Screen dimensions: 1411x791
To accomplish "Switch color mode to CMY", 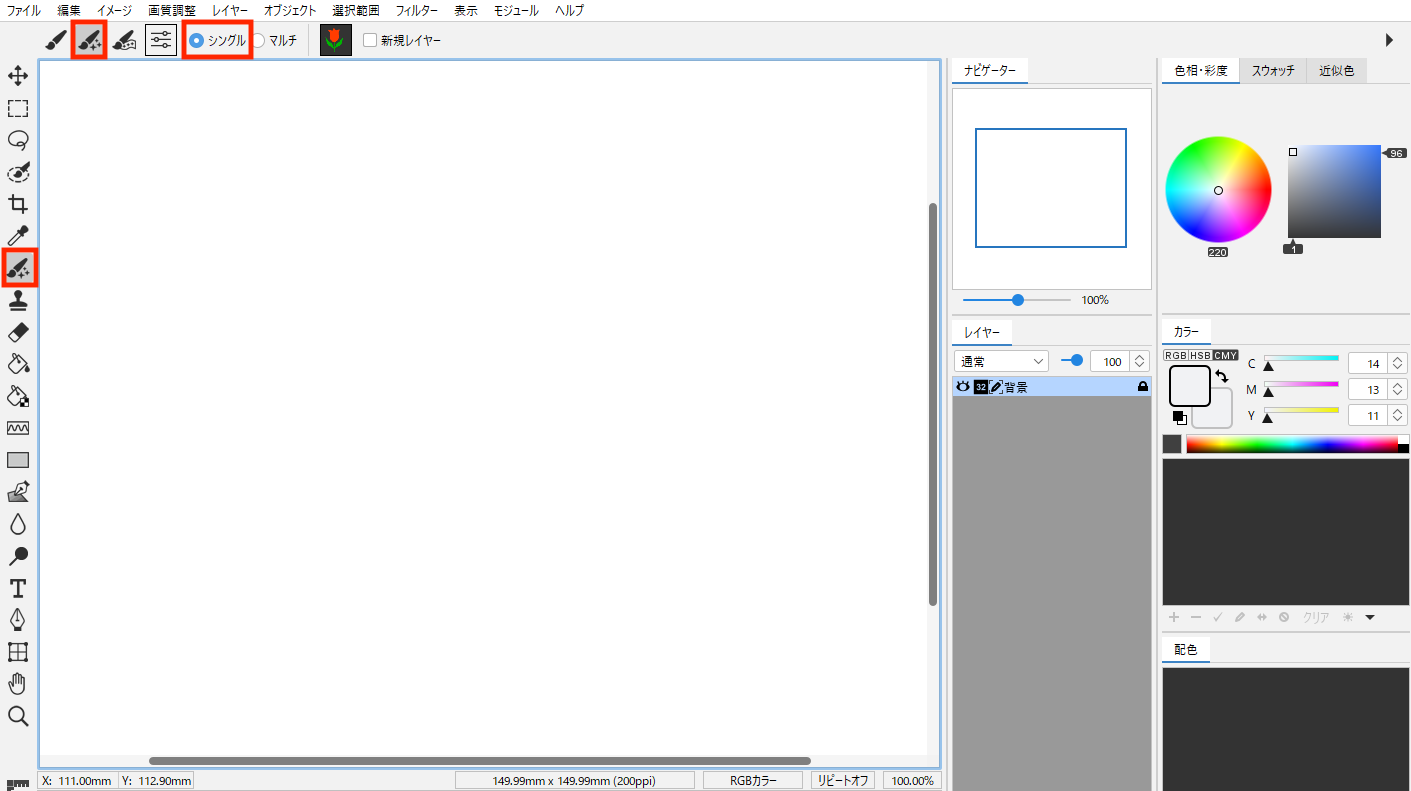I will [1226, 355].
